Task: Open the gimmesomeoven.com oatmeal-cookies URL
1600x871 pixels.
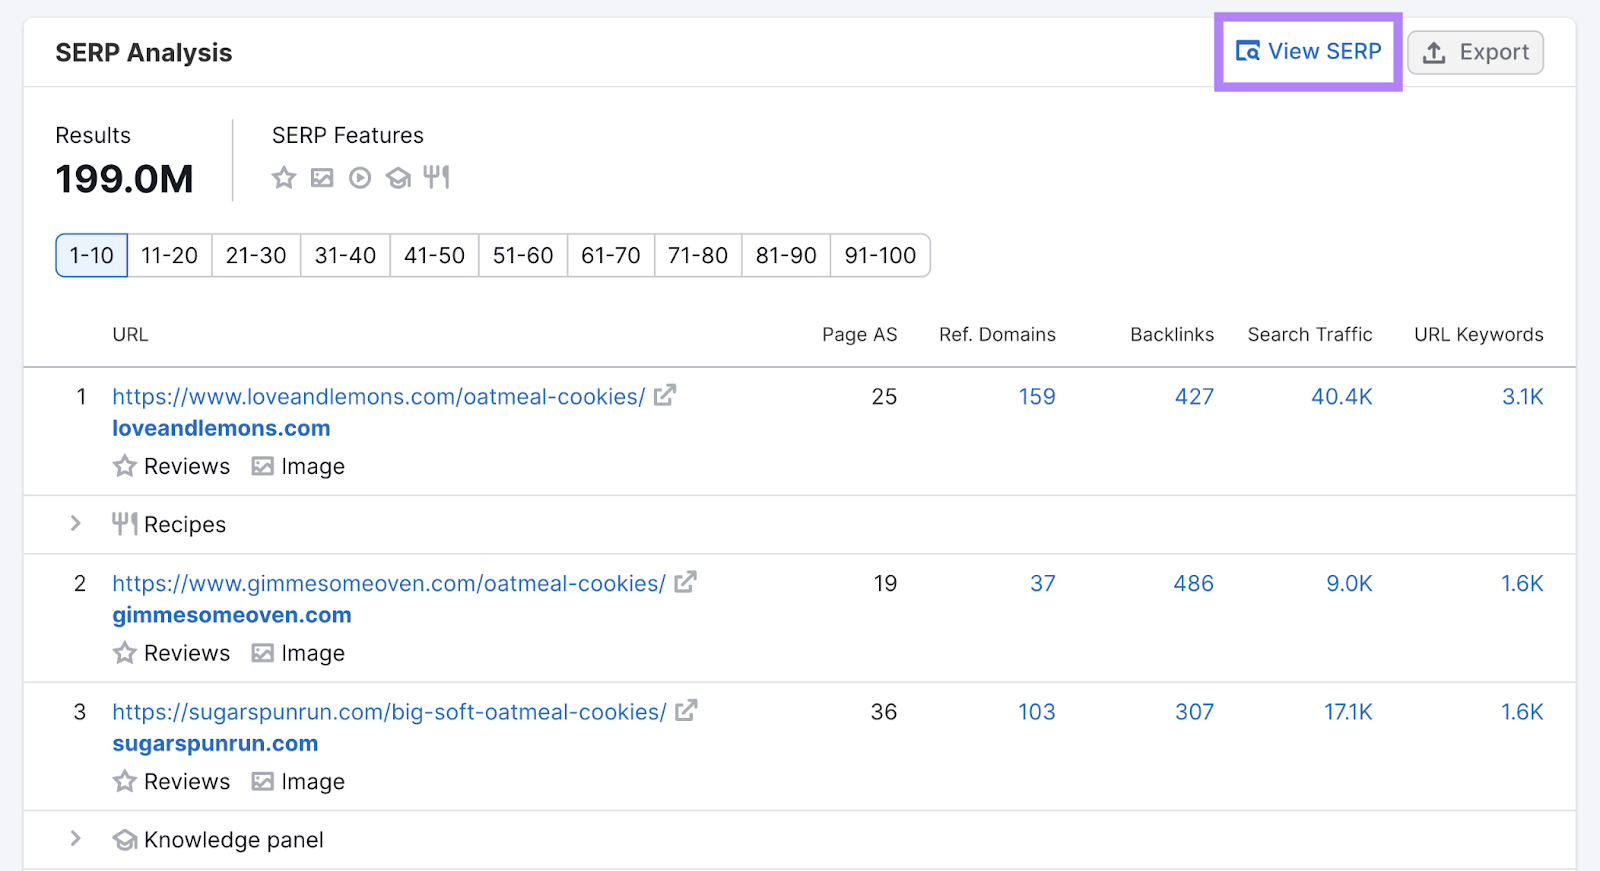Action: (389, 584)
